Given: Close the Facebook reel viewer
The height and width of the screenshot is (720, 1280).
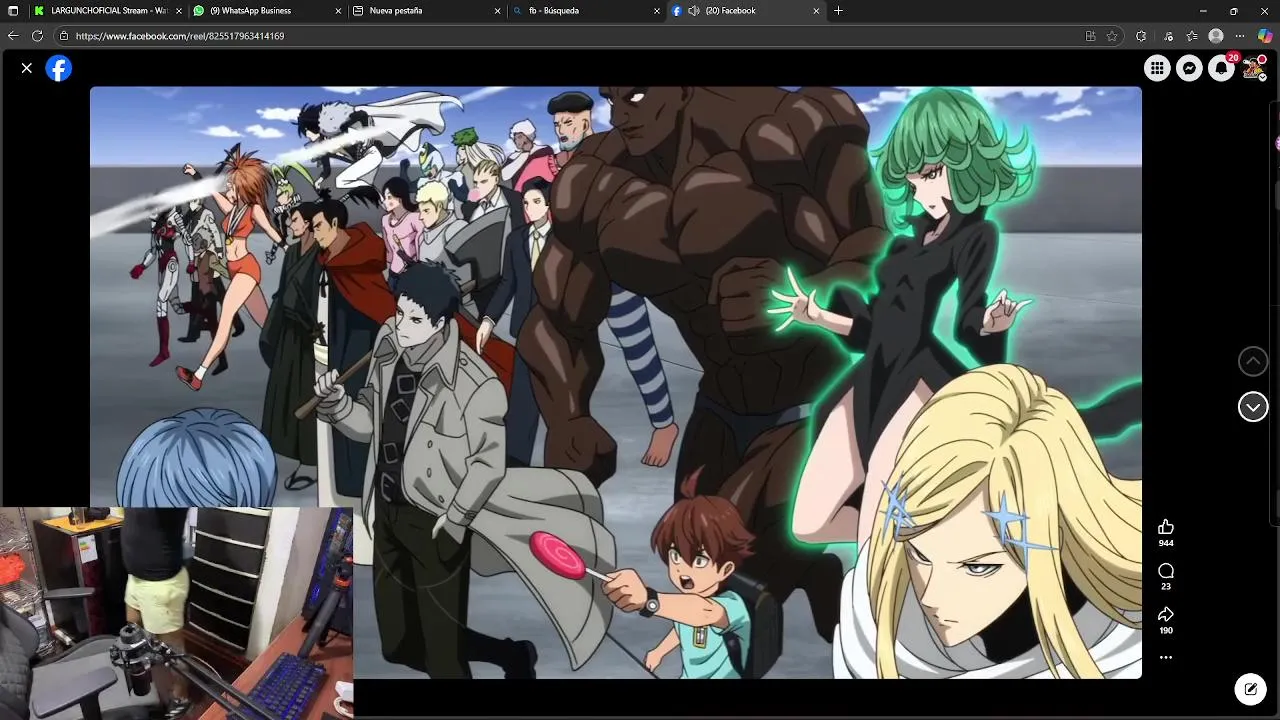Looking at the screenshot, I should pos(27,68).
